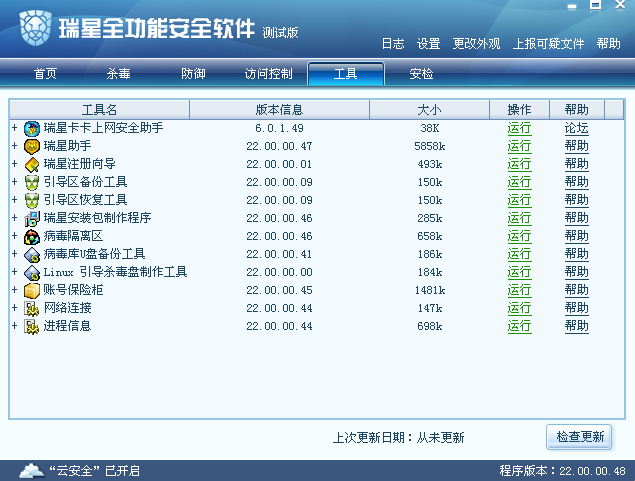Click the 瑞星安装包制作程序 icon
The width and height of the screenshot is (635, 481).
pos(32,218)
